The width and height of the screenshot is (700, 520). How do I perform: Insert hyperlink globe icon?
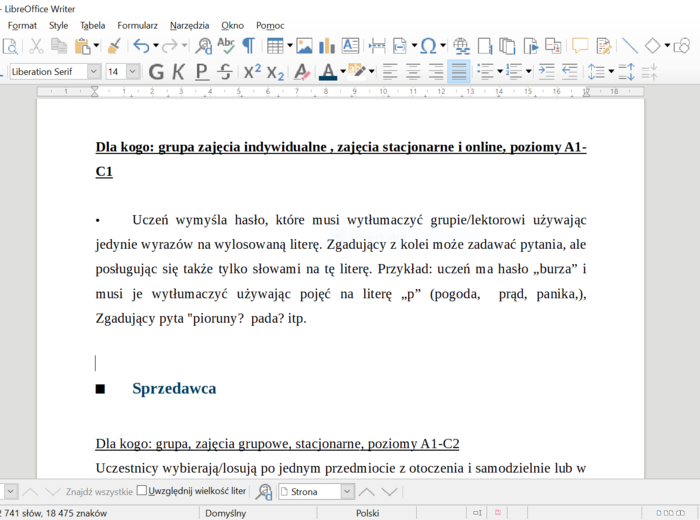pyautogui.click(x=461, y=46)
